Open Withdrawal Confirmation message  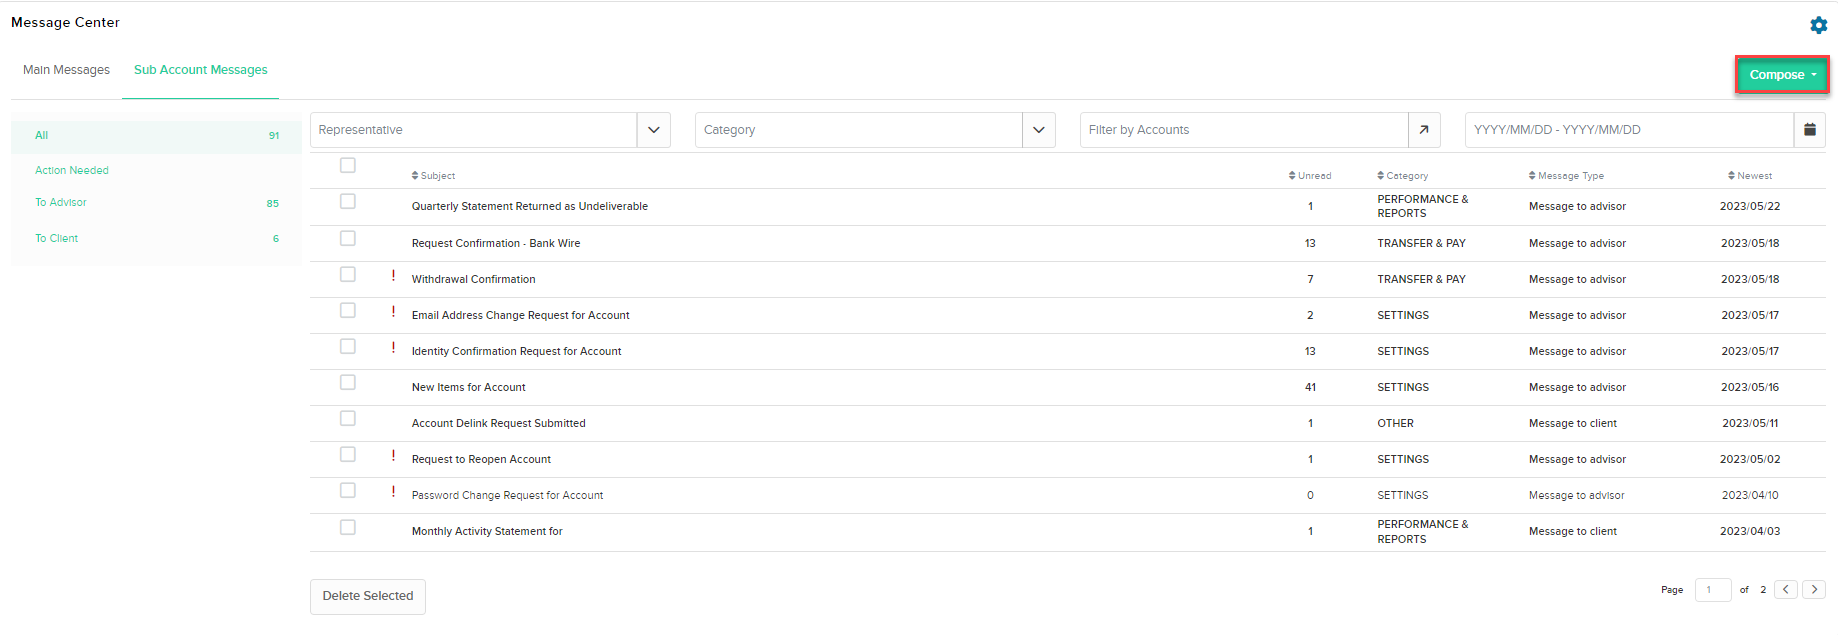(473, 280)
